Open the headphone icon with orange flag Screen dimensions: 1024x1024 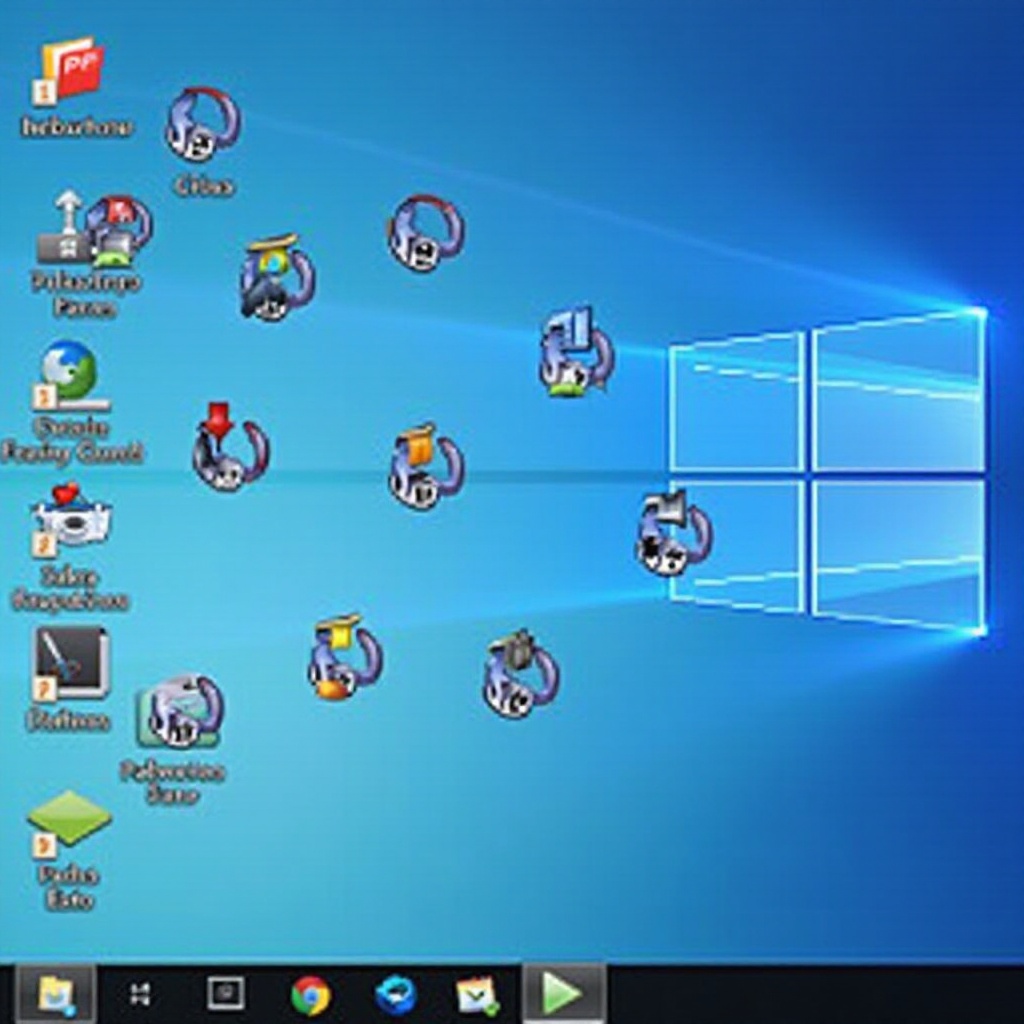point(426,467)
